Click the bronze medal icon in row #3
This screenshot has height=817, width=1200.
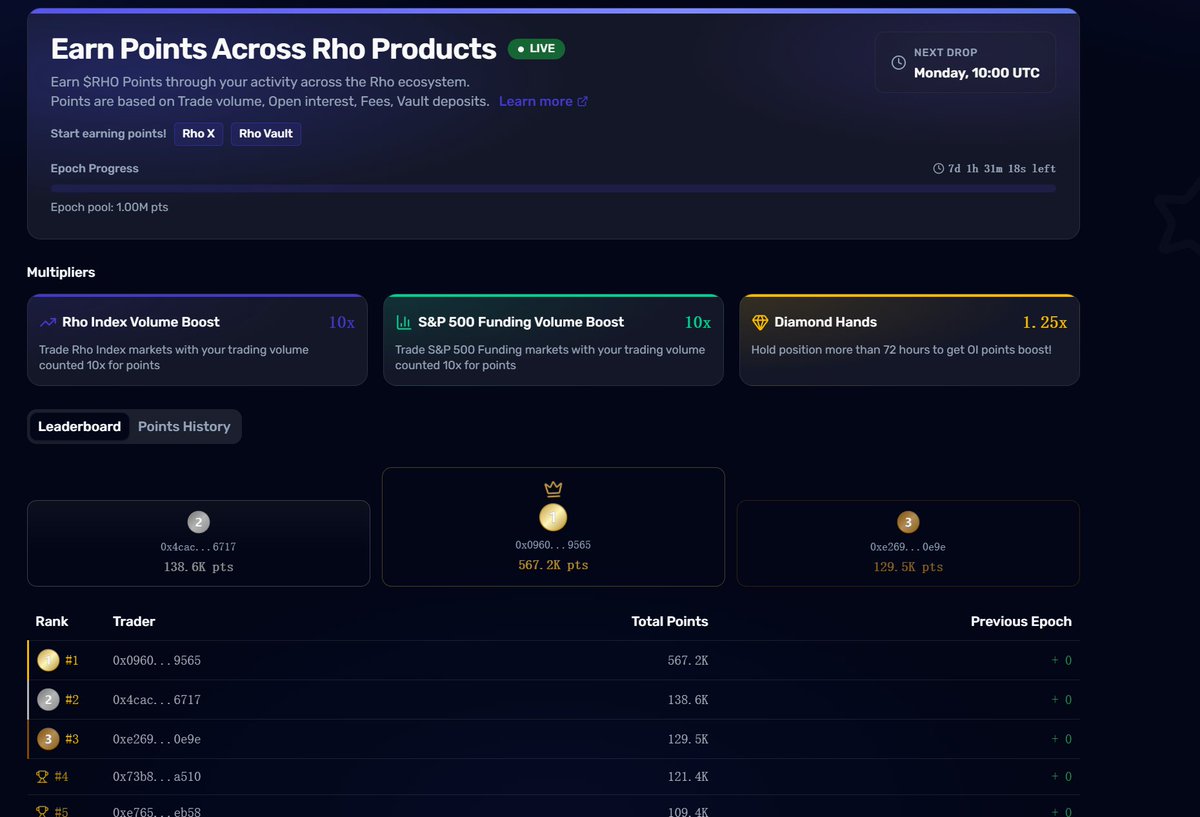(48, 739)
